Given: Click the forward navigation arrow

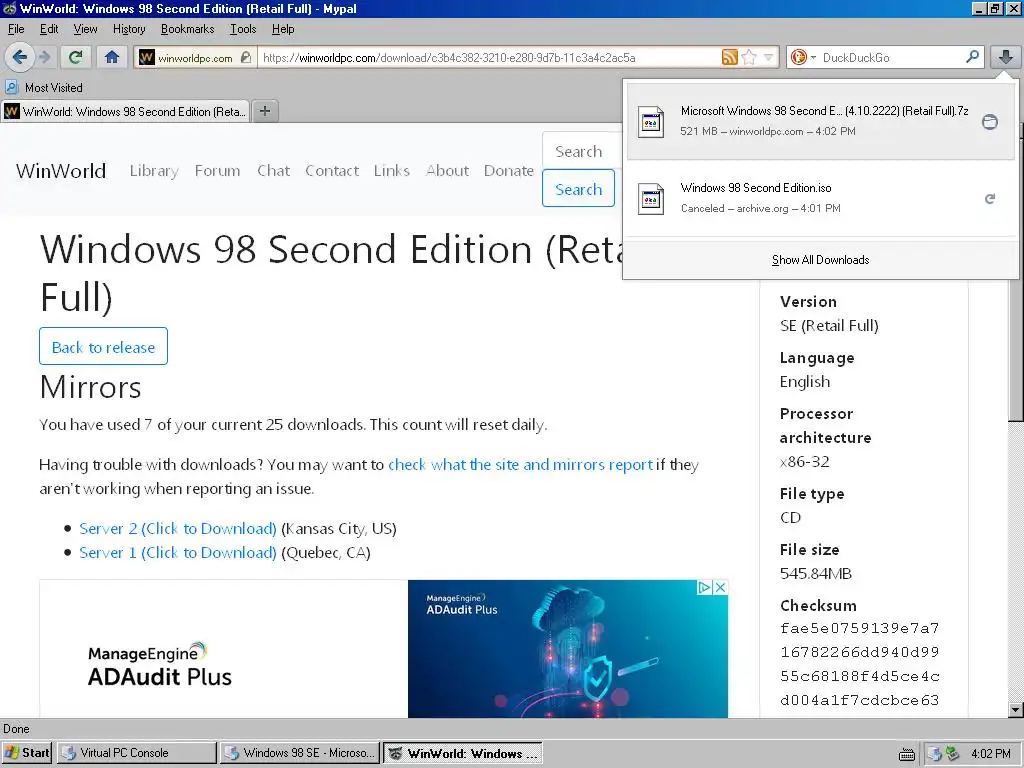Looking at the screenshot, I should 44,57.
